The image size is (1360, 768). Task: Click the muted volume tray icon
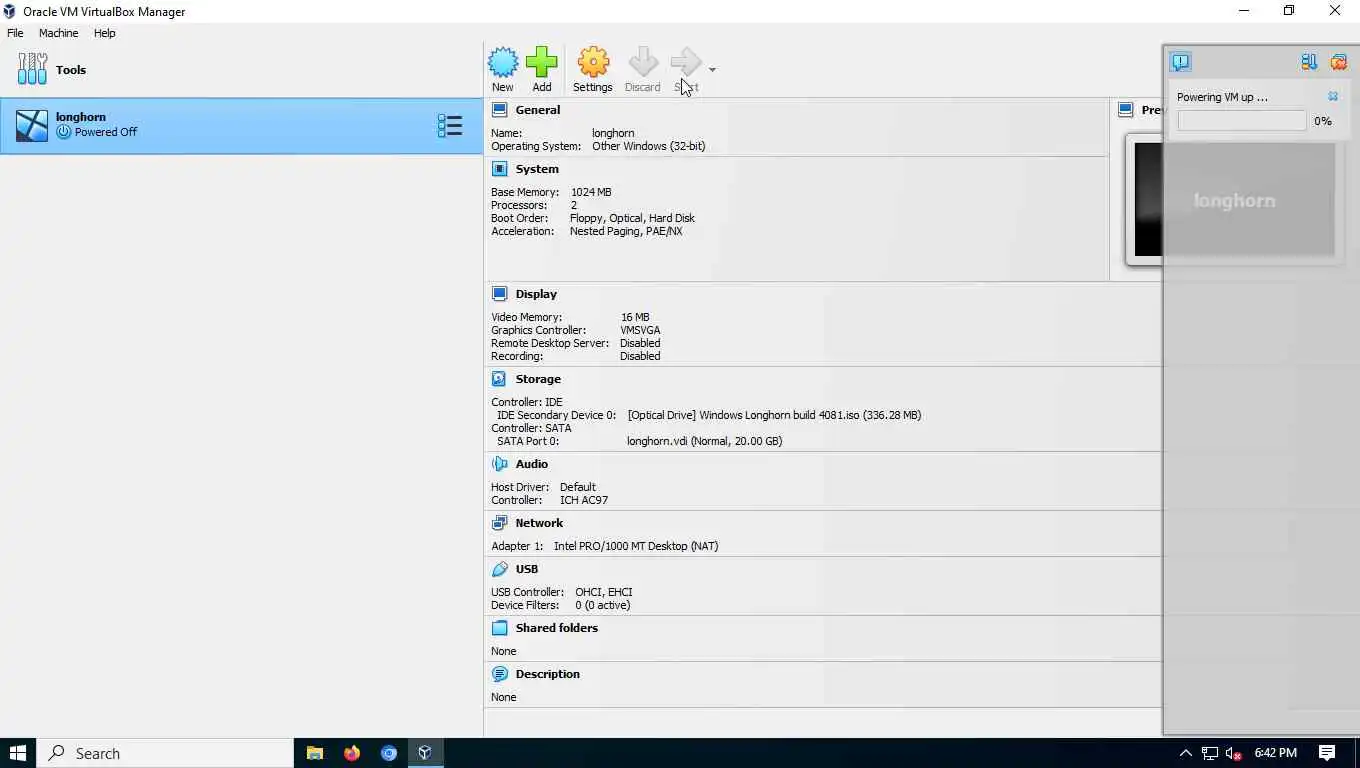(x=1234, y=753)
